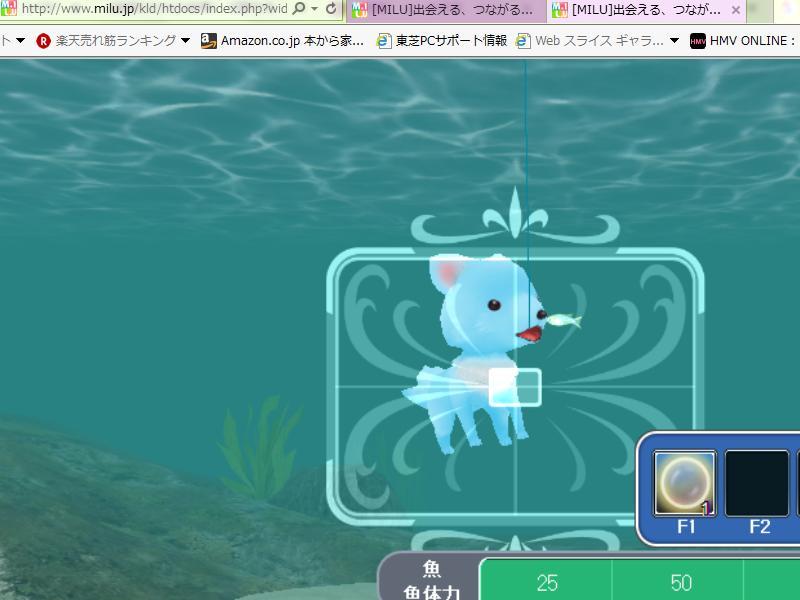Expand the Web スライス ギャラリー dropdown arrow
The image size is (800, 600).
pyautogui.click(x=674, y=41)
